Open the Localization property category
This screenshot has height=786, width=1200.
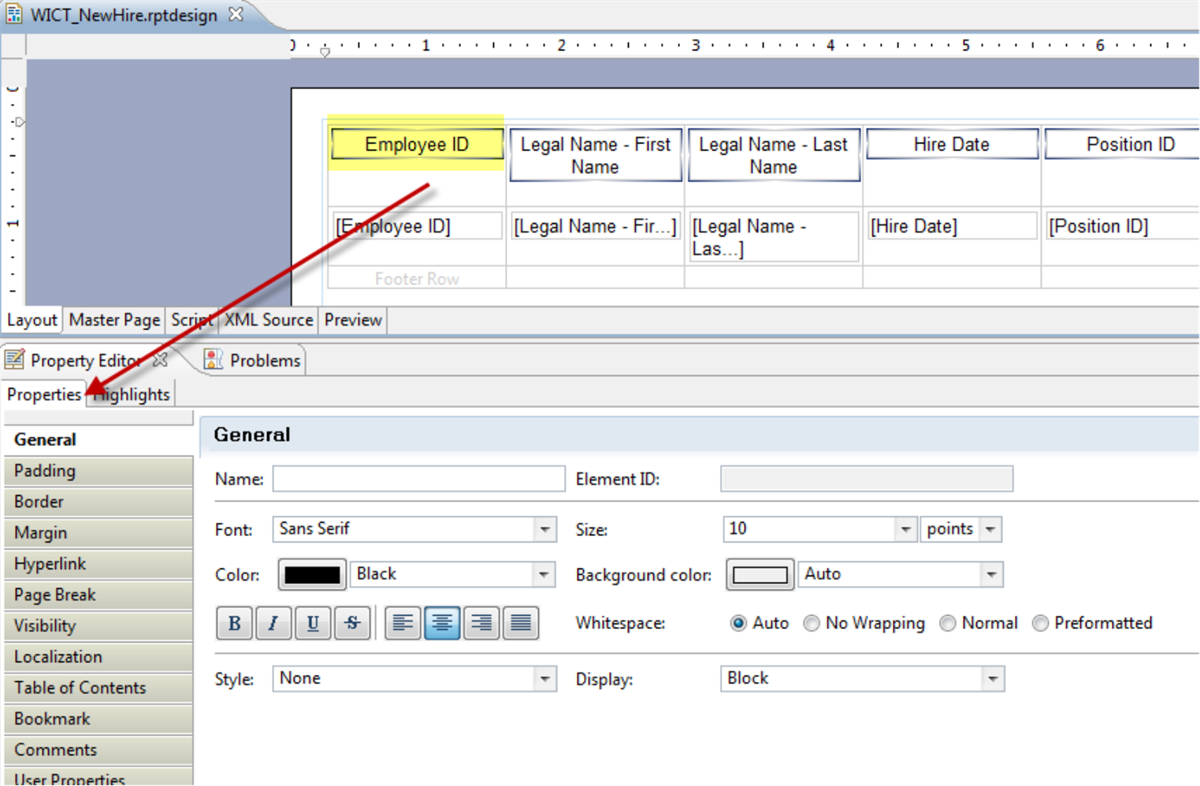click(x=97, y=657)
